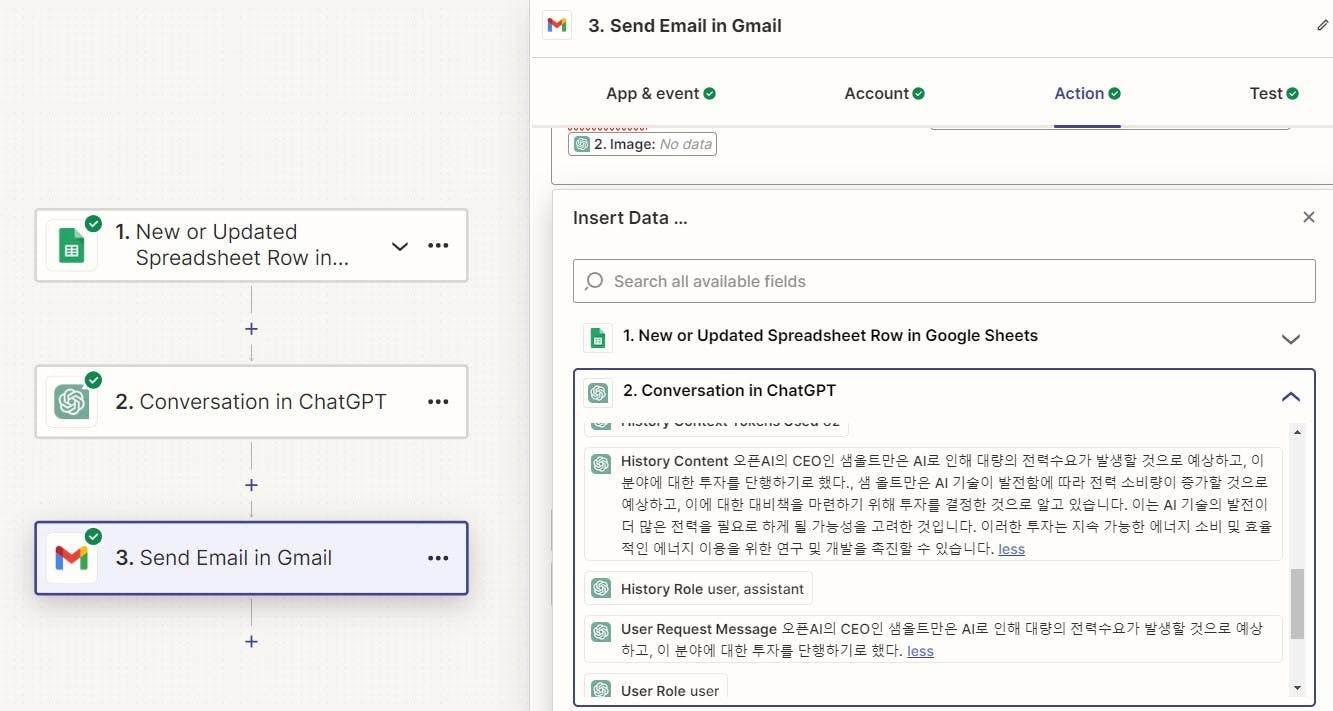
Task: Collapse User Request Message with 'less' link
Action: tap(920, 651)
